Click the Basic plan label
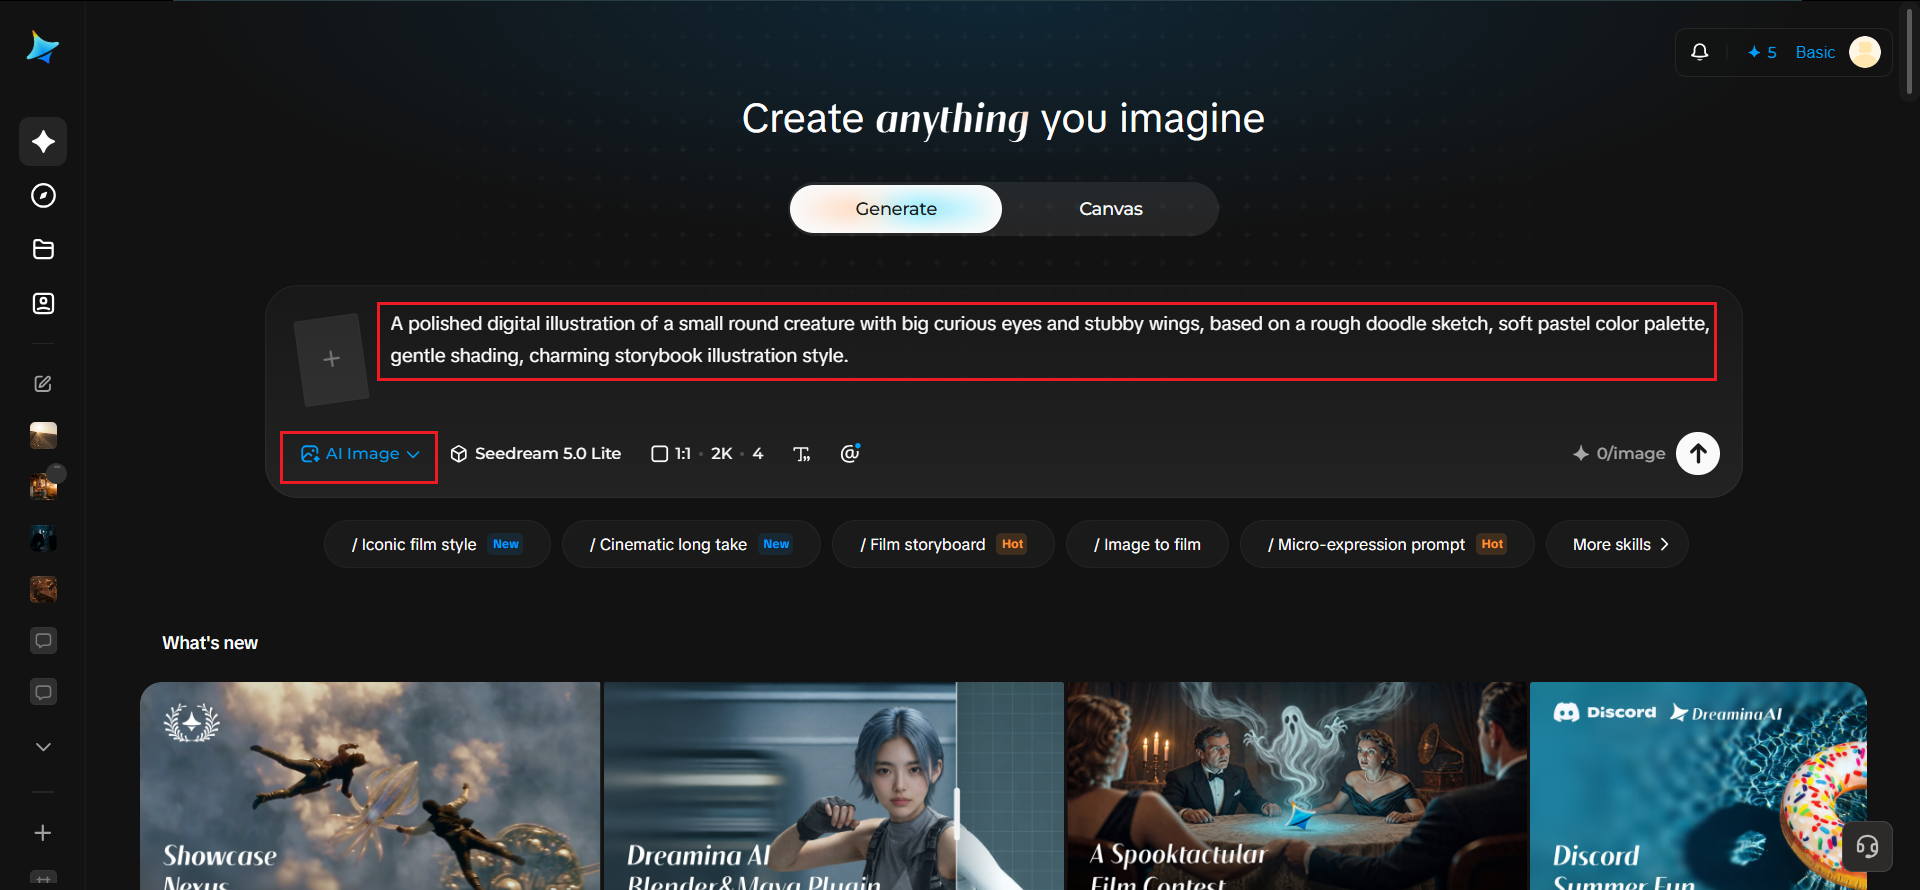 (x=1815, y=52)
